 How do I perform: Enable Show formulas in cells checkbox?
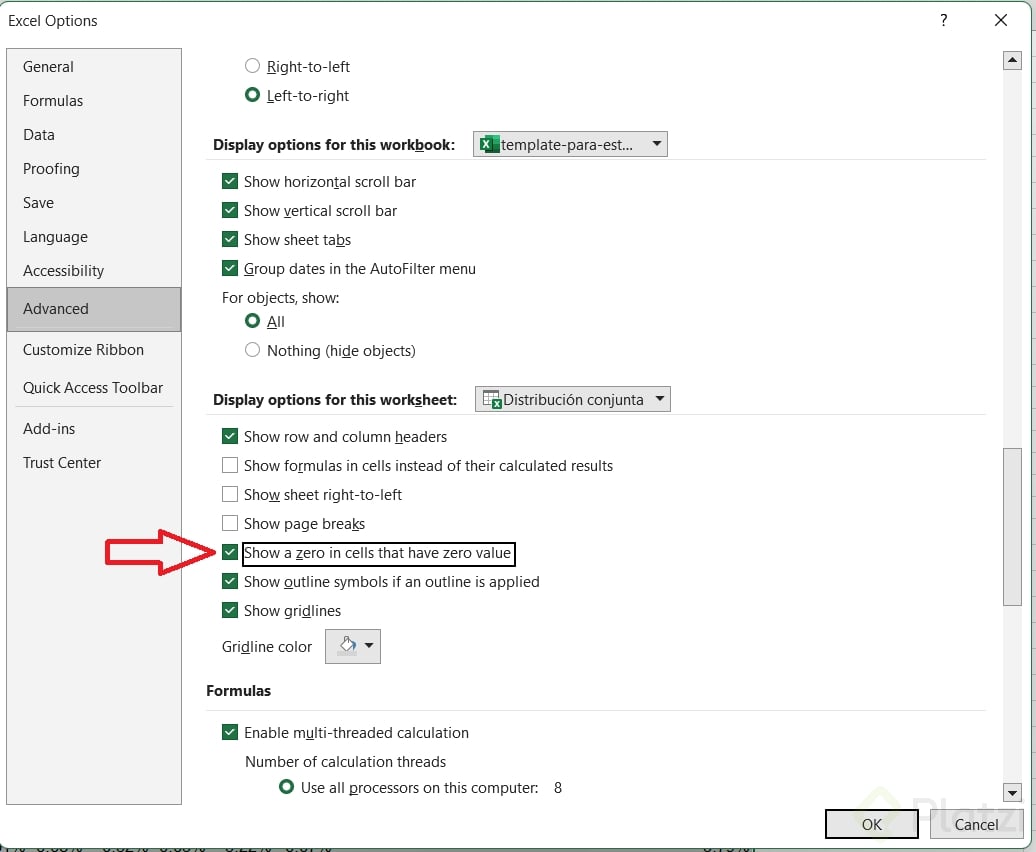pos(230,465)
